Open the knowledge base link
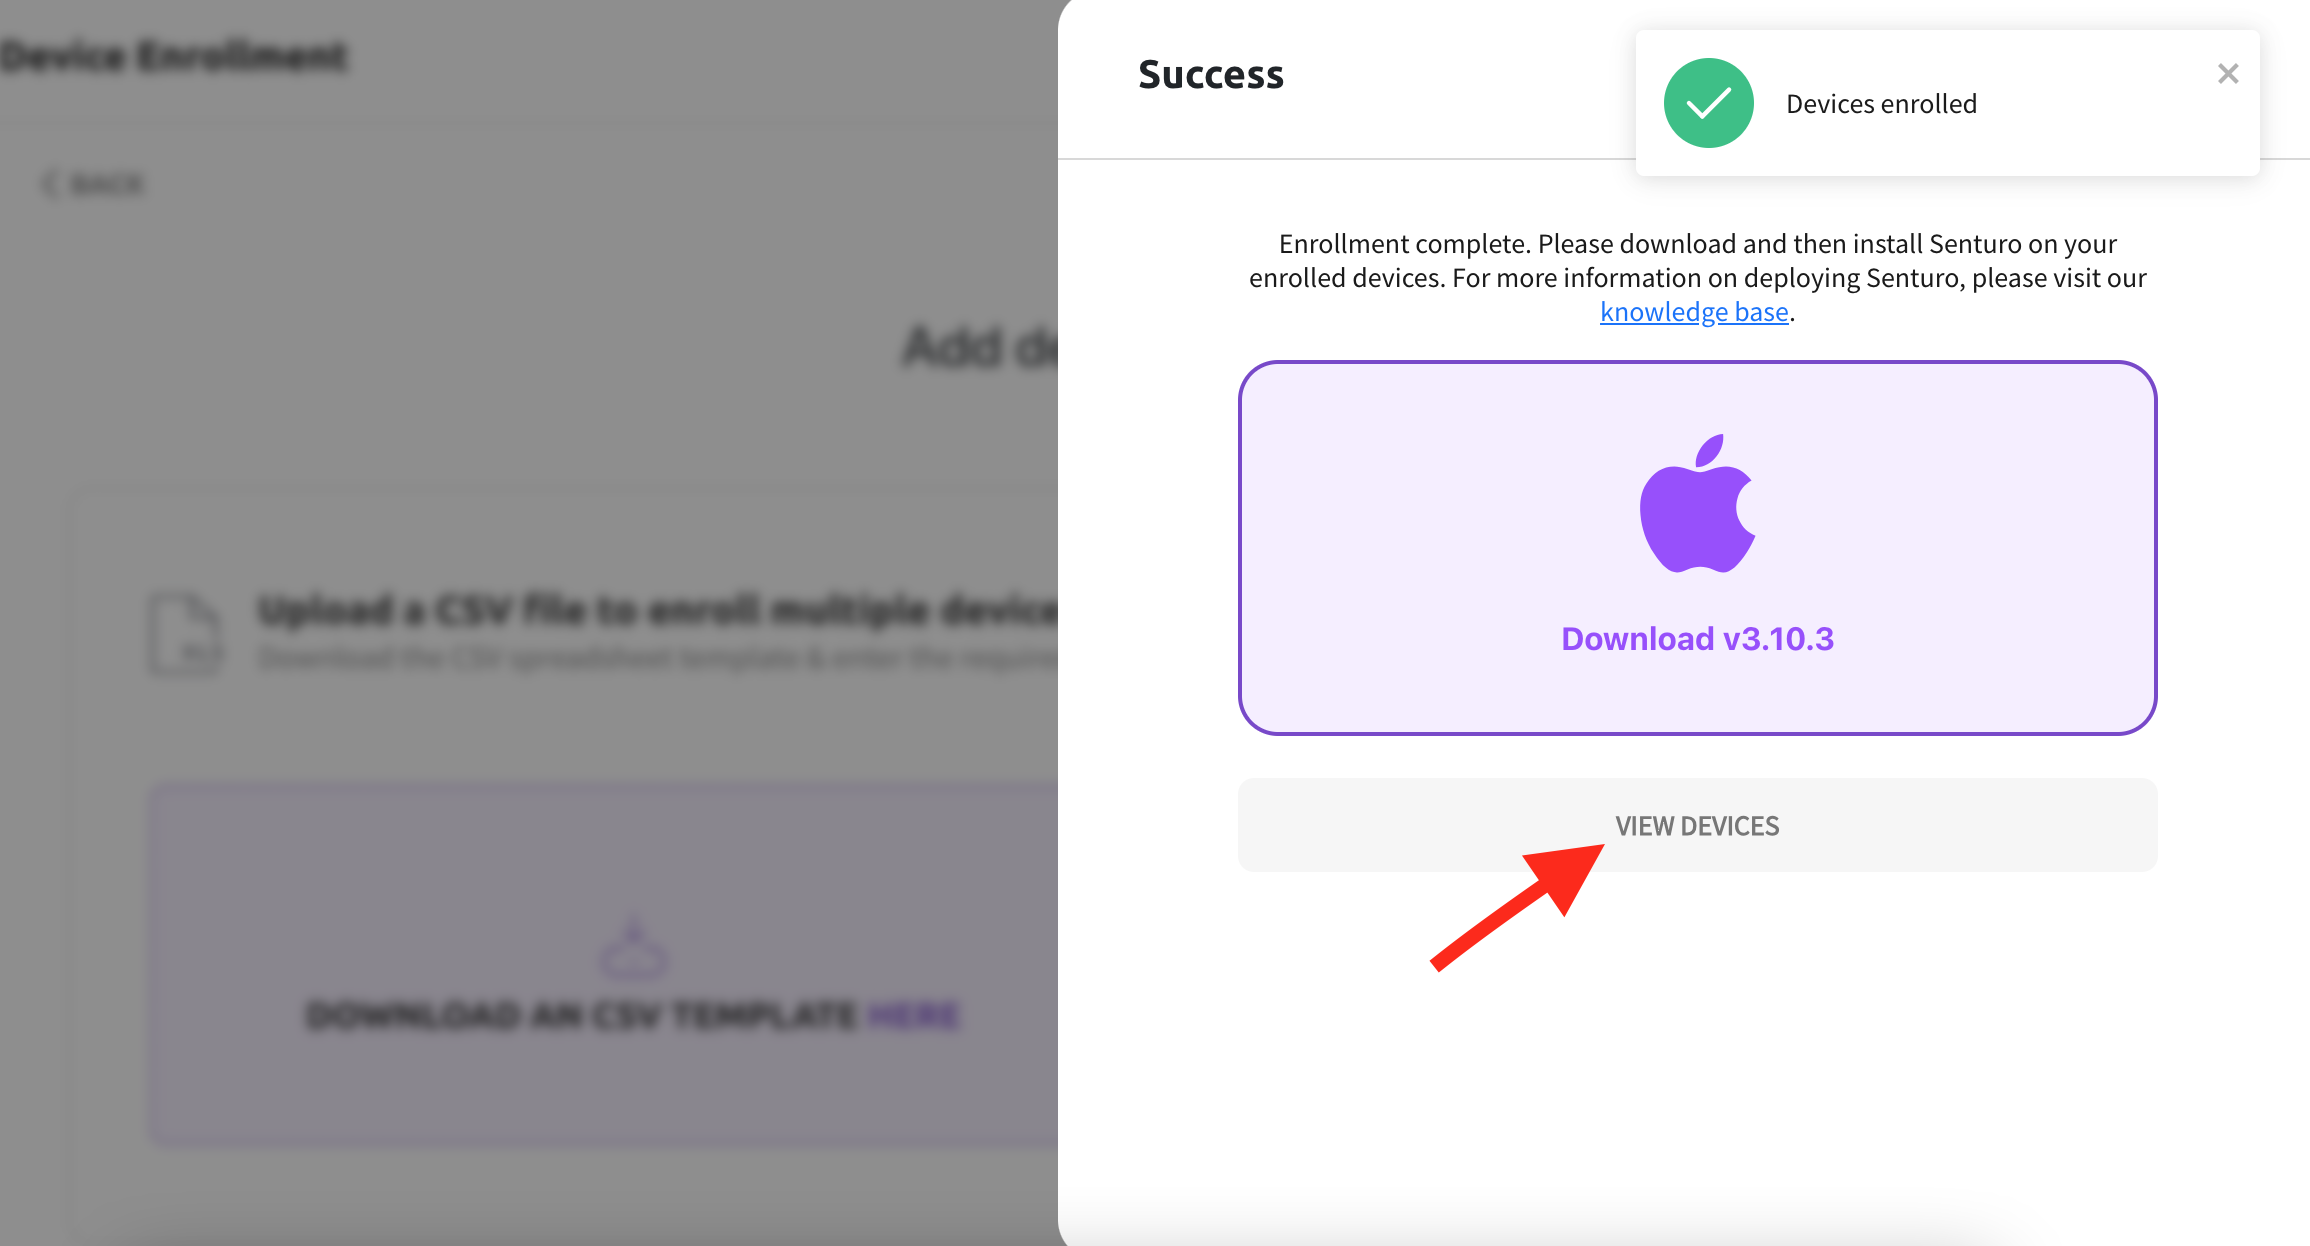 tap(1694, 312)
